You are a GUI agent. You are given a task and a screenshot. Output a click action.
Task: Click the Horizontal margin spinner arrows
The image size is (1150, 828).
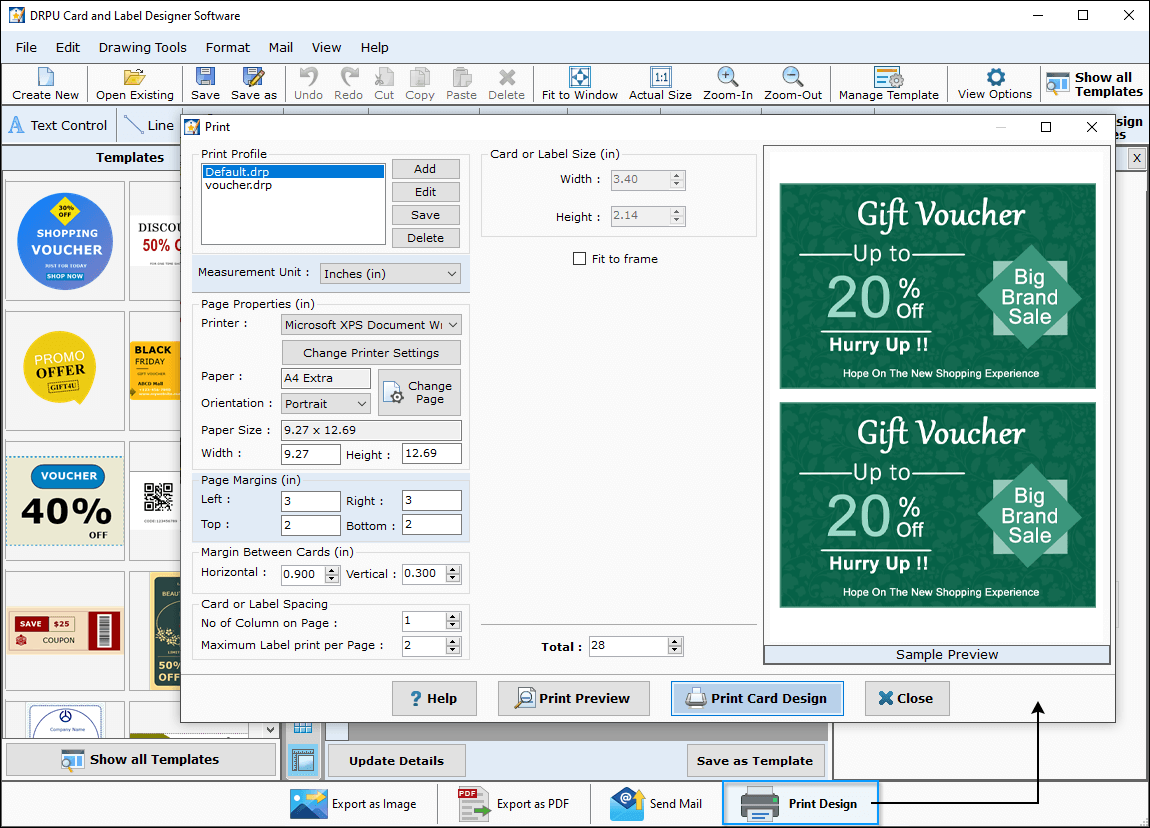332,574
